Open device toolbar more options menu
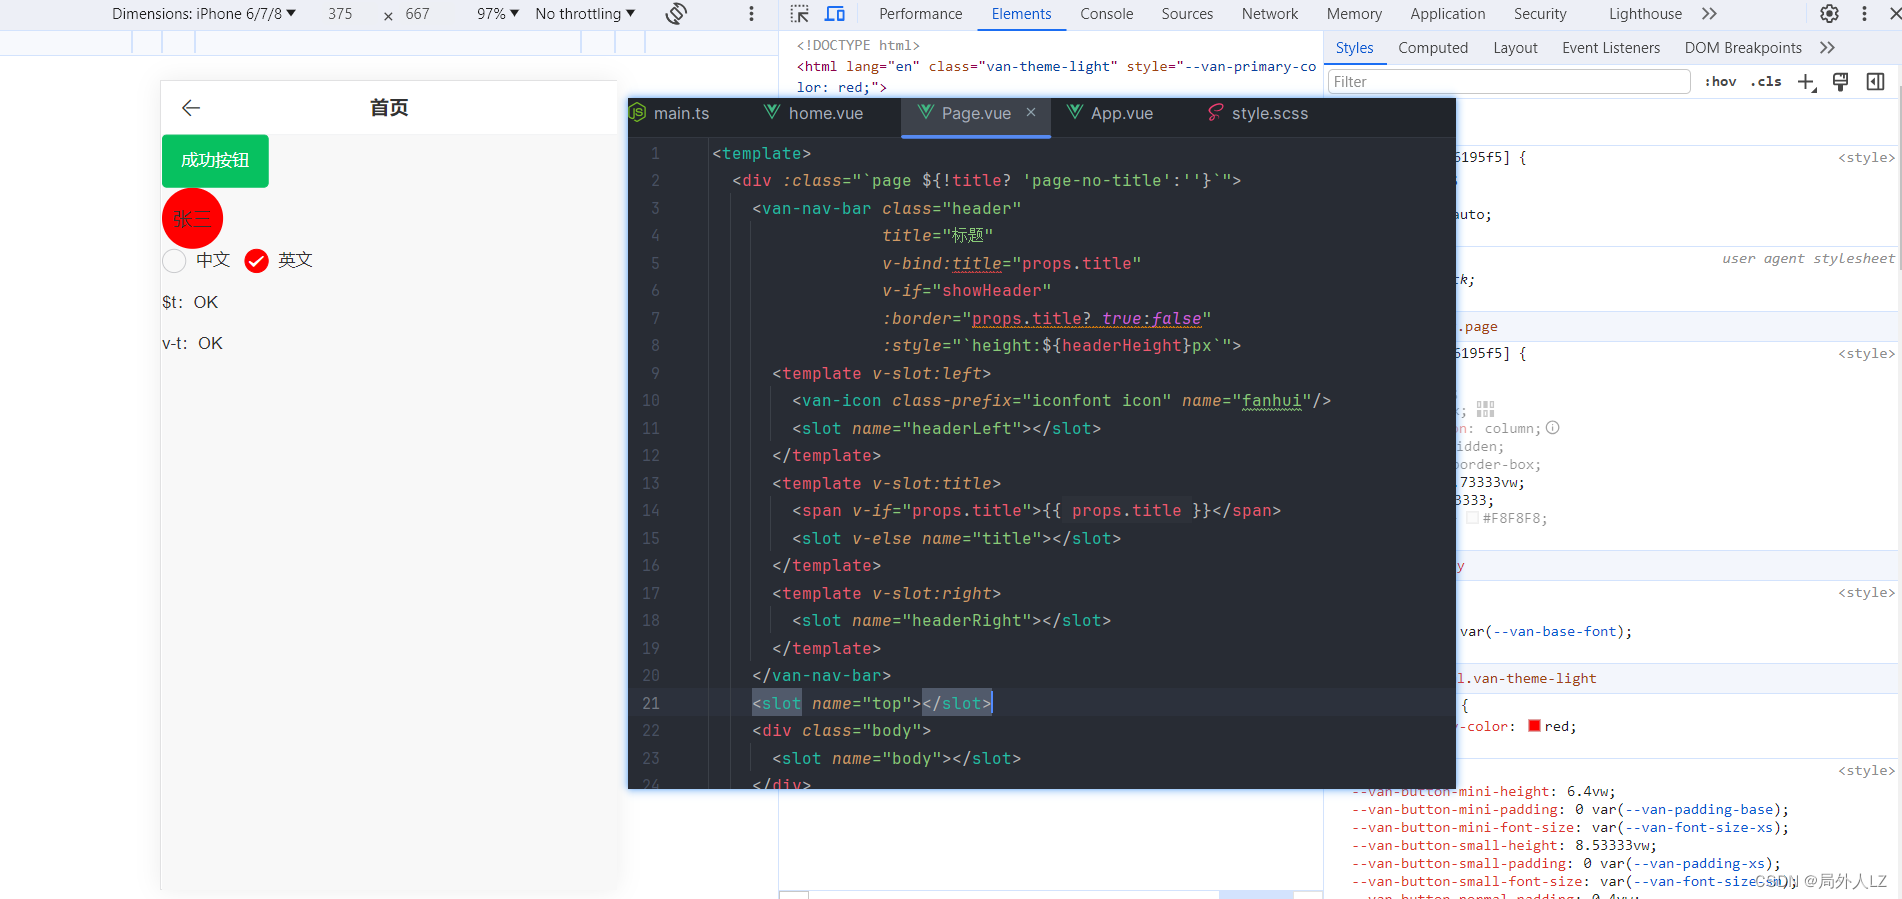 coord(752,14)
